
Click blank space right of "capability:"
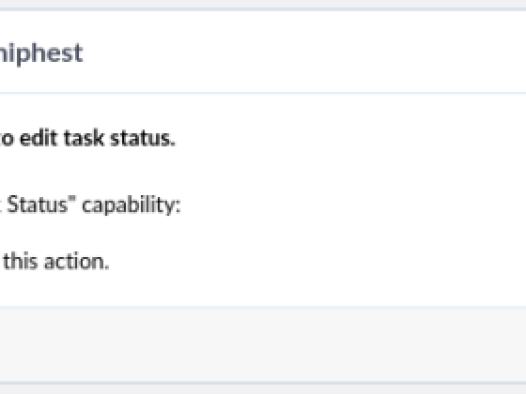[x=352, y=205]
